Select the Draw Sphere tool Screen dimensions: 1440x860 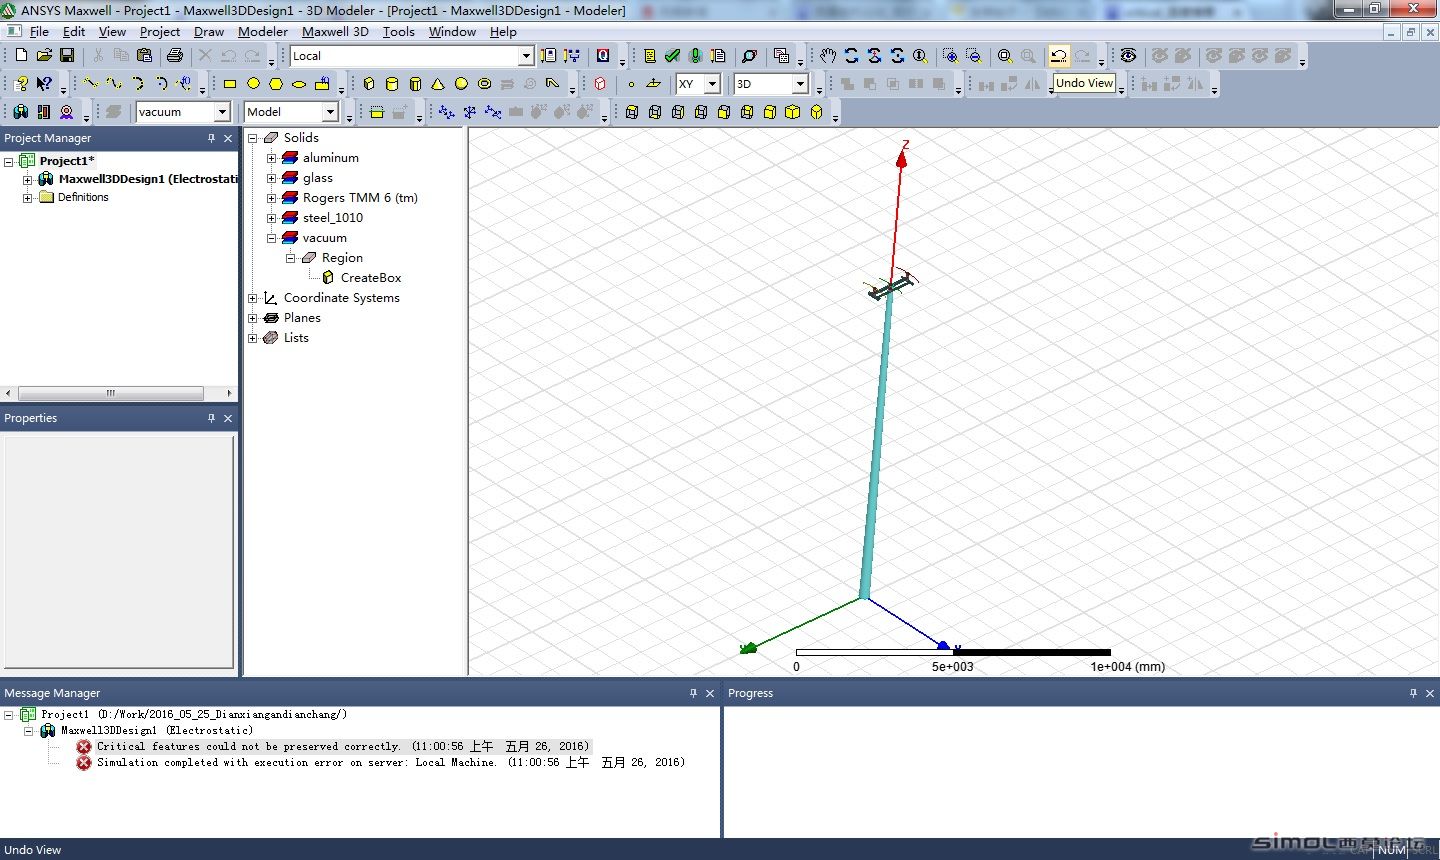pos(461,84)
